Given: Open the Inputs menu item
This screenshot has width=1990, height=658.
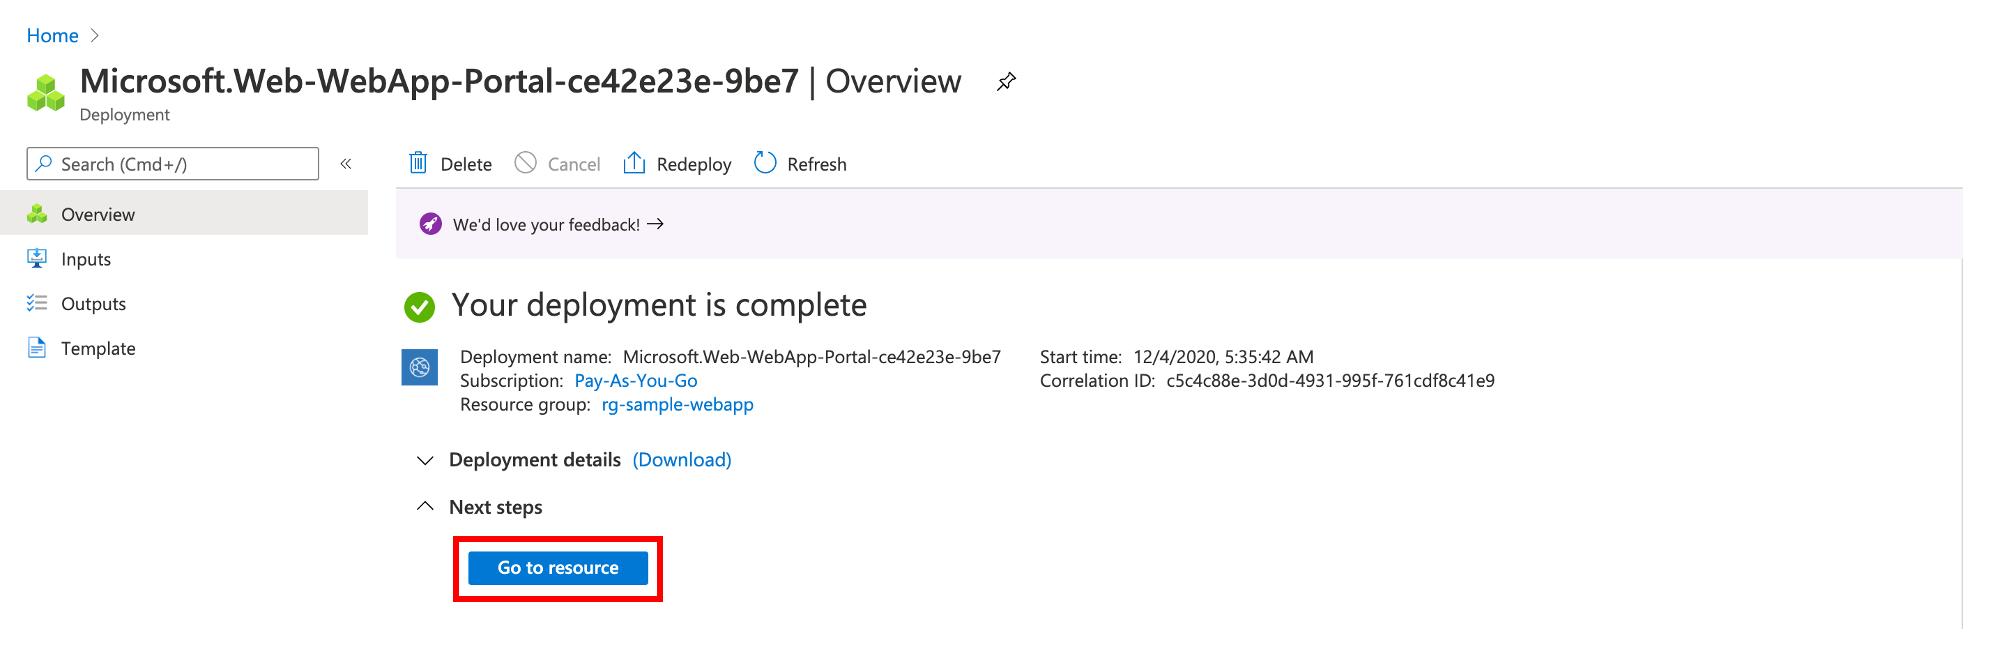Looking at the screenshot, I should coord(86,259).
